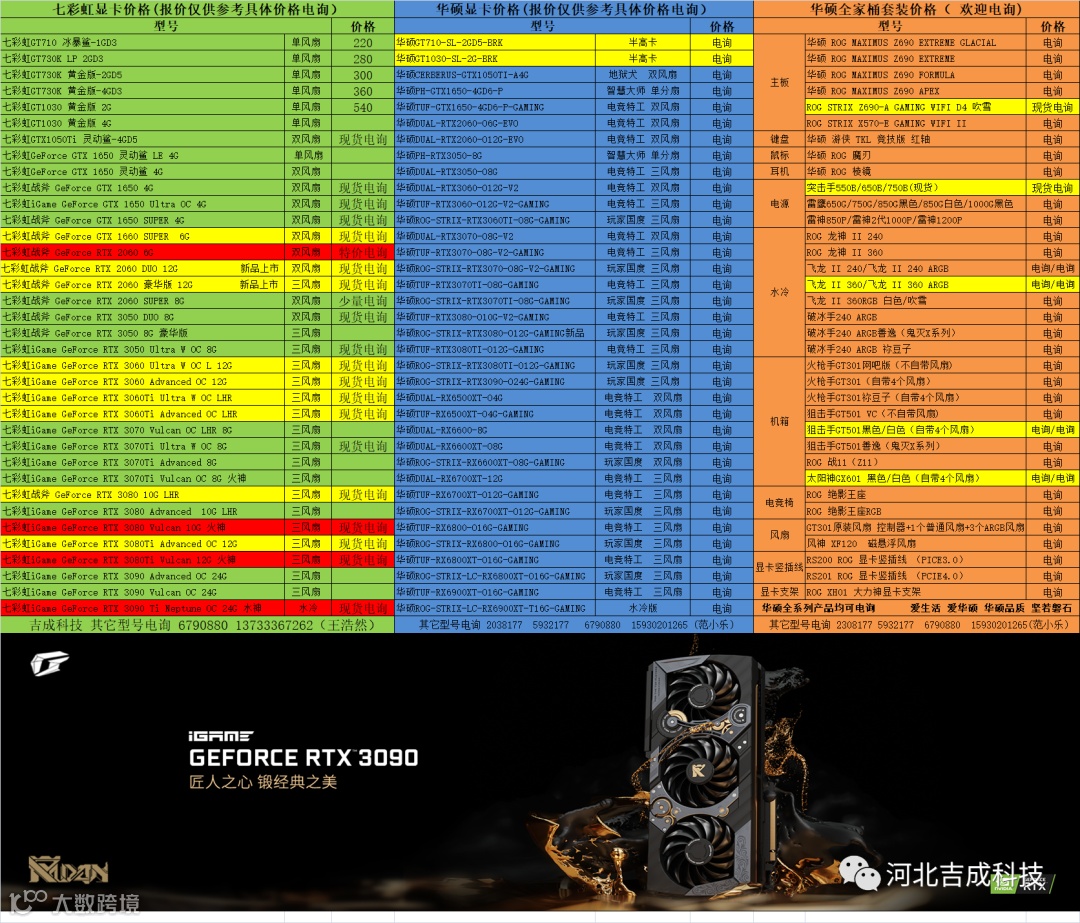Click the "水冷版" cell
The height and width of the screenshot is (923, 1080).
click(x=643, y=608)
